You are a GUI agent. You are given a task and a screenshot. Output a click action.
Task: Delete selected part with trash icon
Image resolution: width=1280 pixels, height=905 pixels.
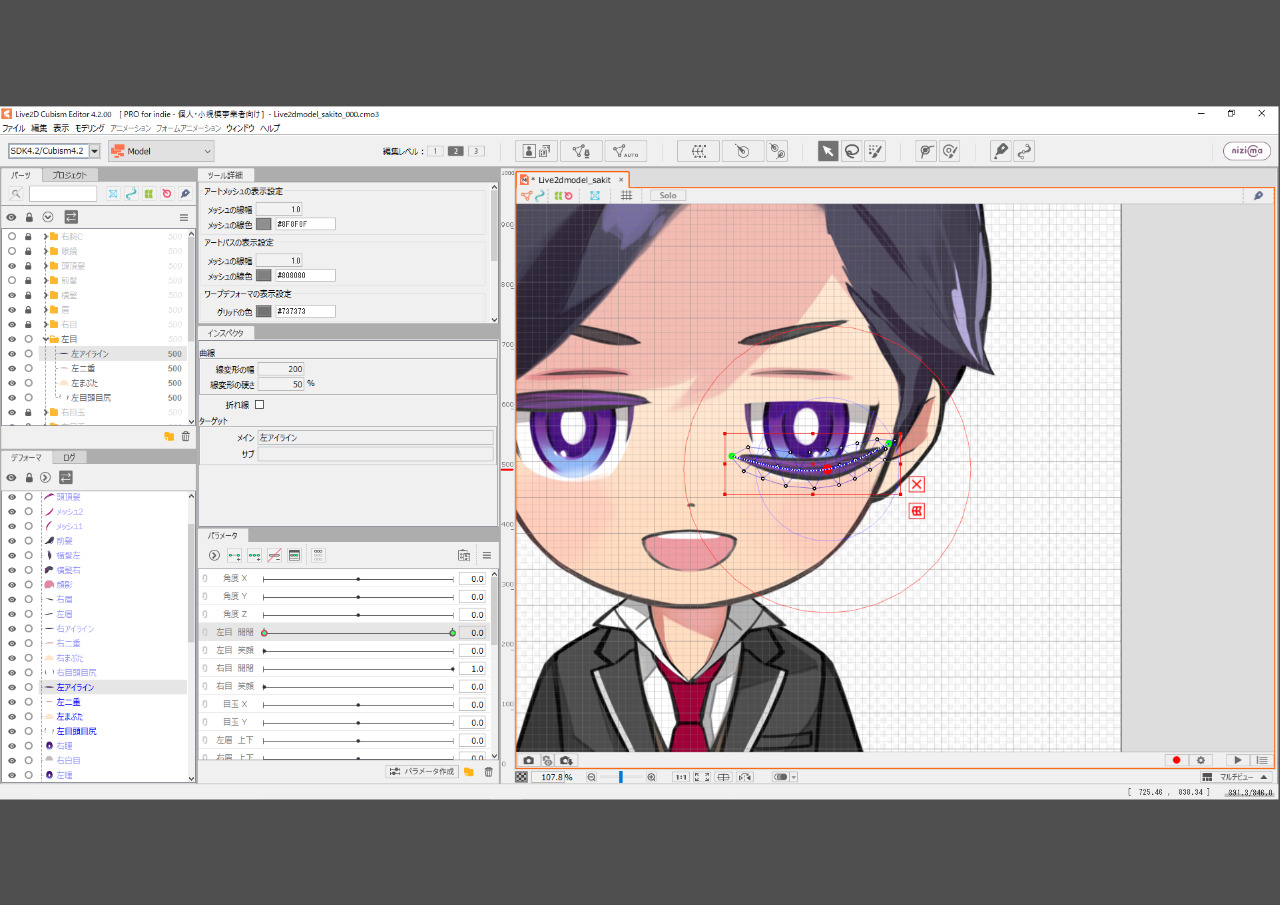tap(185, 436)
